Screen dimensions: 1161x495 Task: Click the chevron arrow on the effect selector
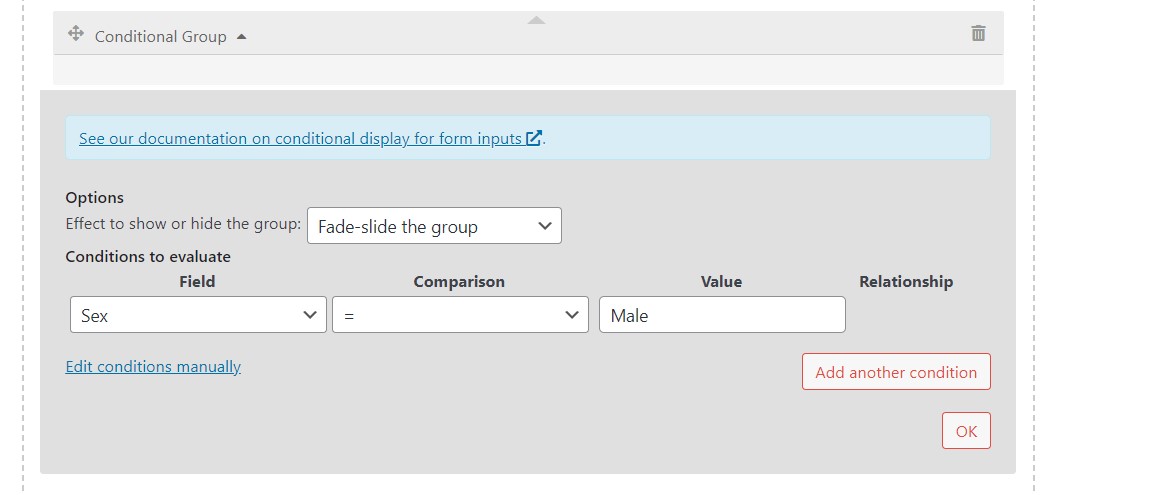point(545,226)
